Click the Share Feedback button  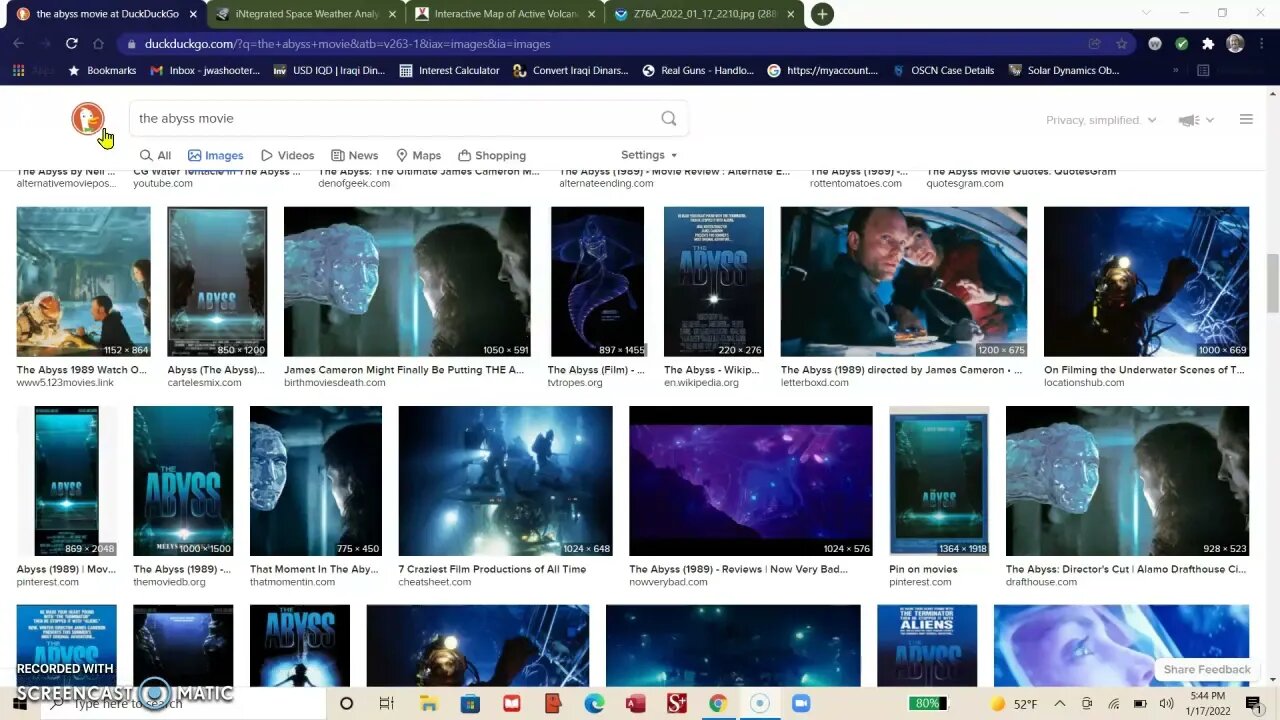pyautogui.click(x=1207, y=669)
